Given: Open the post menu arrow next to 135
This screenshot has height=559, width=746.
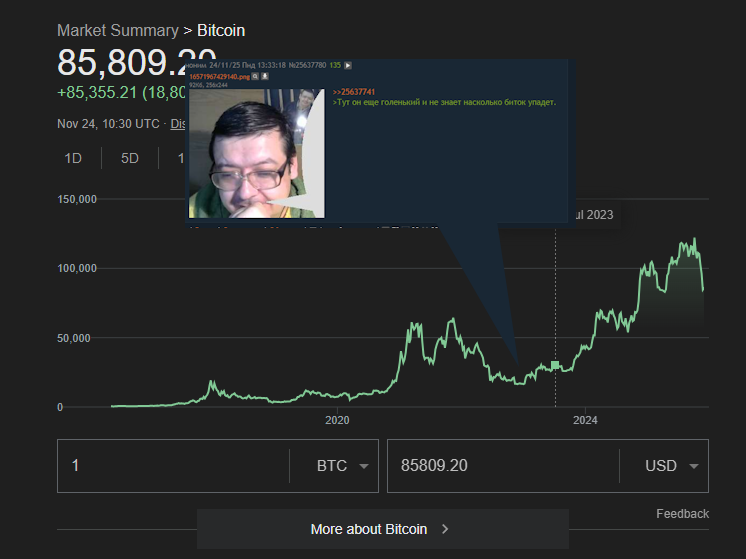Looking at the screenshot, I should [348, 65].
